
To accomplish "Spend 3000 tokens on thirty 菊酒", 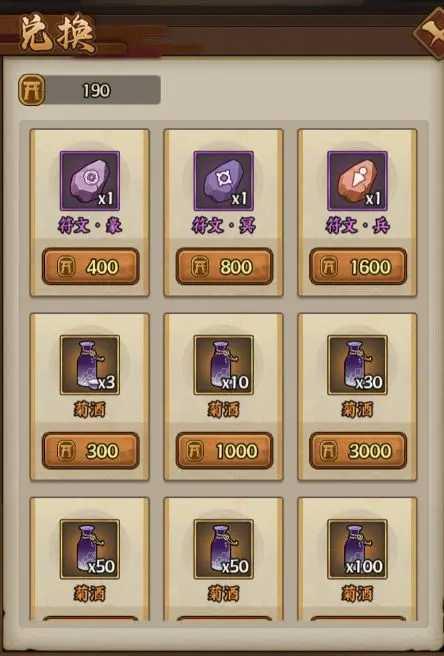I will click(358, 451).
